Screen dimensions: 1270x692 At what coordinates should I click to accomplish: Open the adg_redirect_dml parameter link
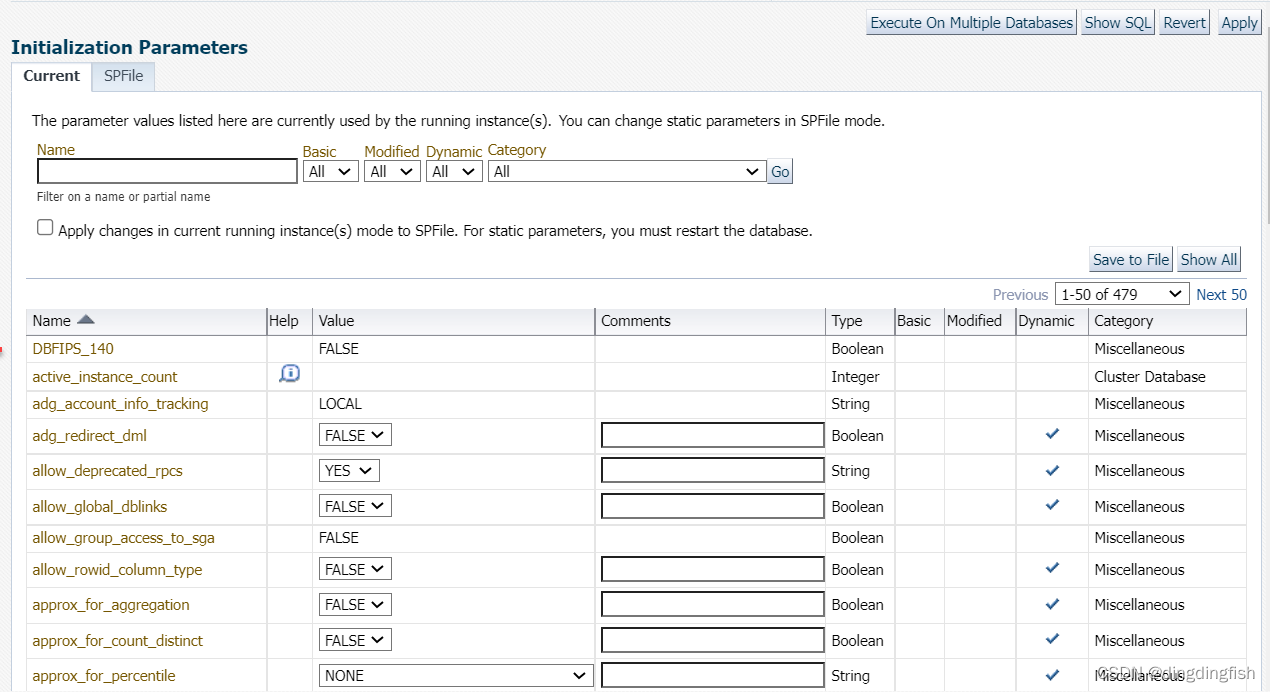(89, 435)
